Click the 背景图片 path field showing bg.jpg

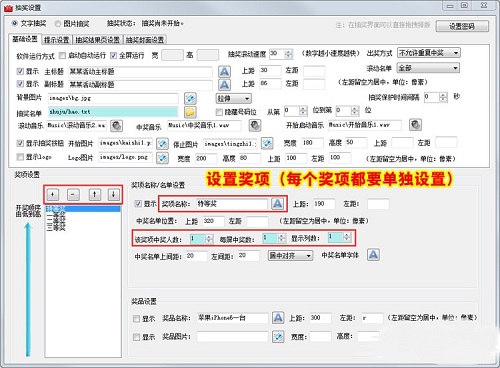tap(113, 98)
